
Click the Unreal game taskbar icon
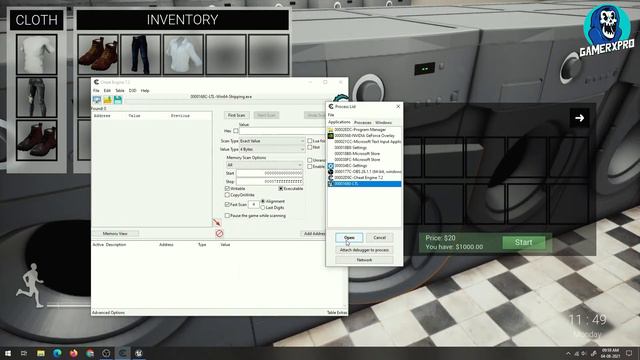pyautogui.click(x=139, y=353)
